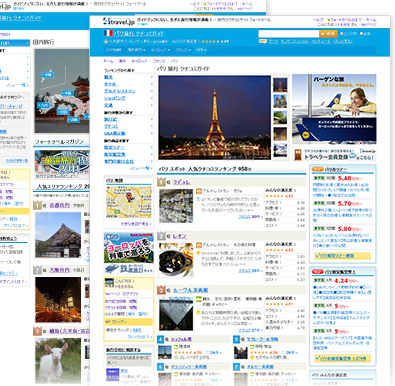Click the sightseeing category icon of the Louvre entry

(x=198, y=299)
